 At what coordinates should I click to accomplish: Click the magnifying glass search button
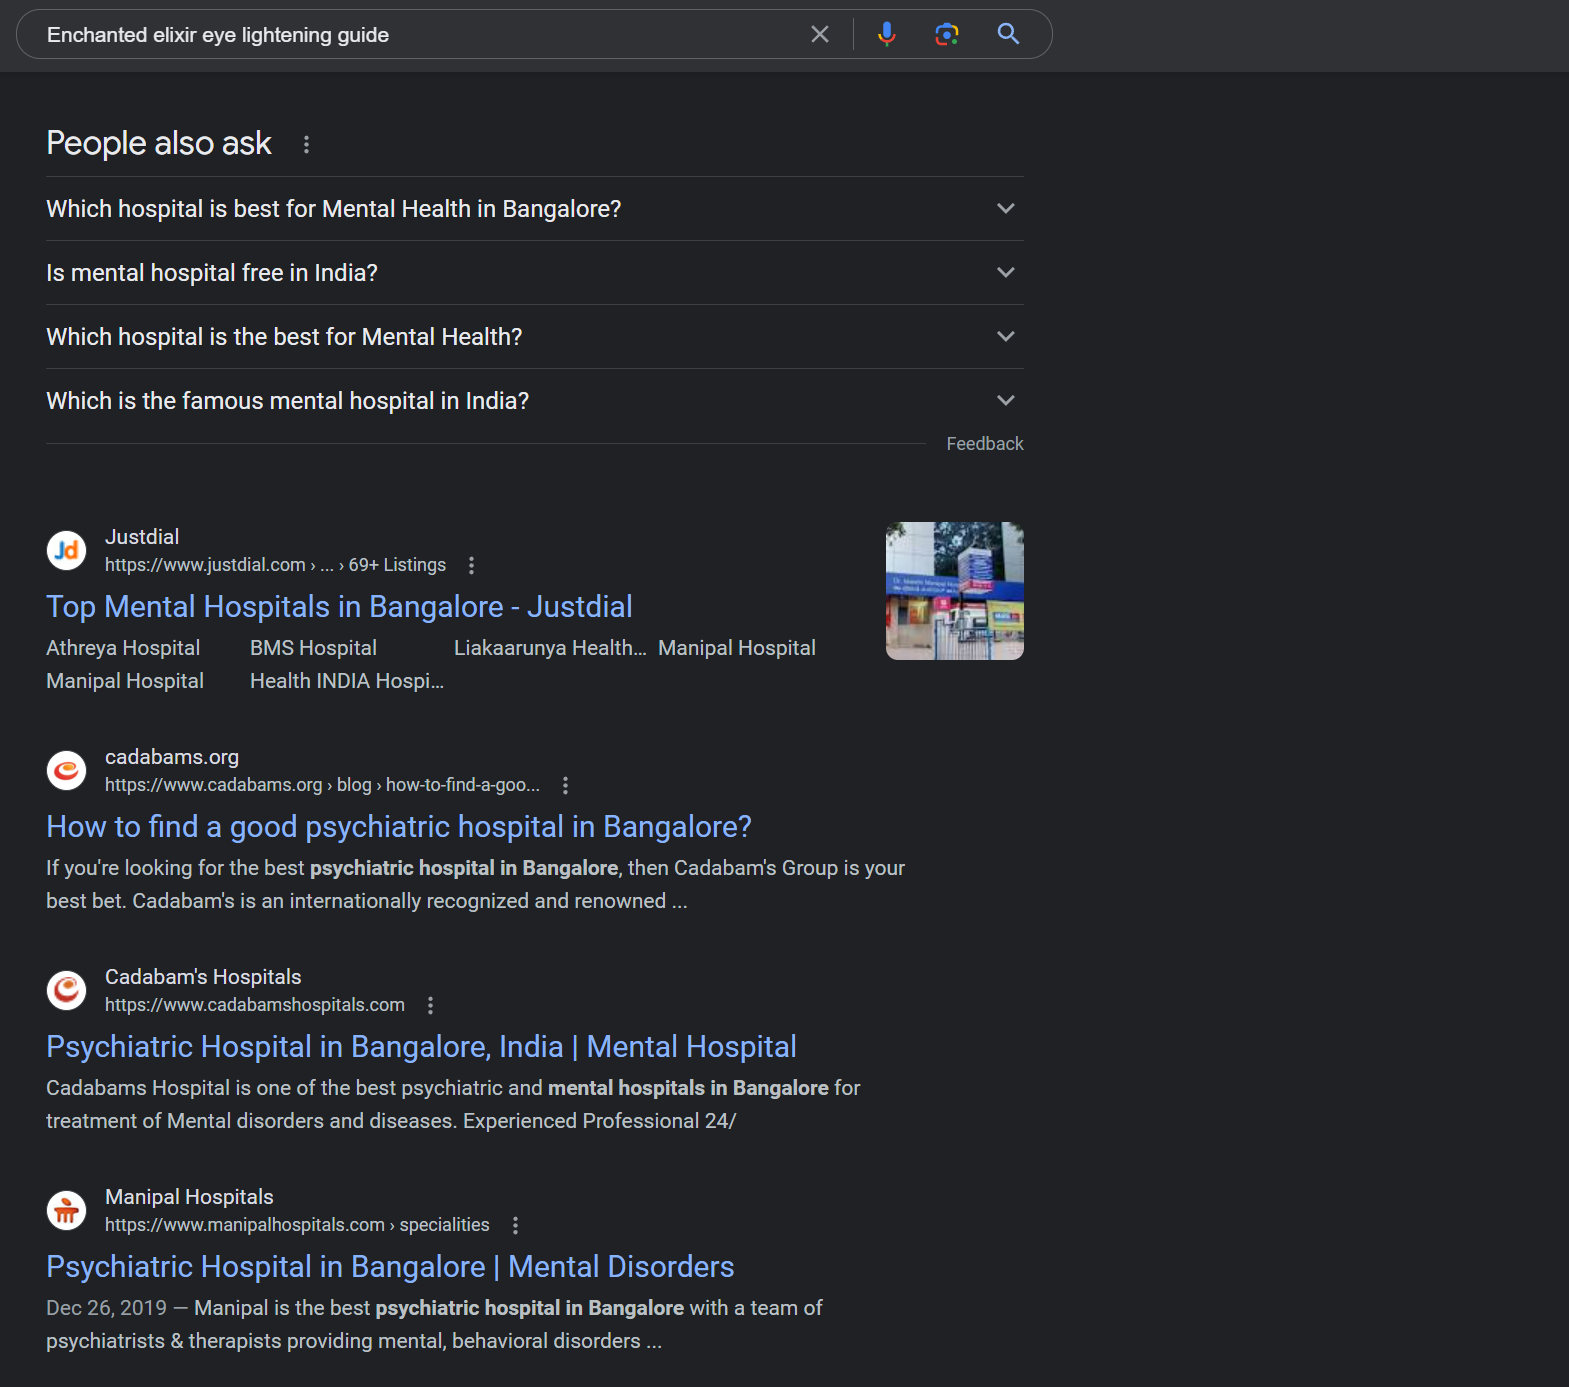click(x=1009, y=34)
